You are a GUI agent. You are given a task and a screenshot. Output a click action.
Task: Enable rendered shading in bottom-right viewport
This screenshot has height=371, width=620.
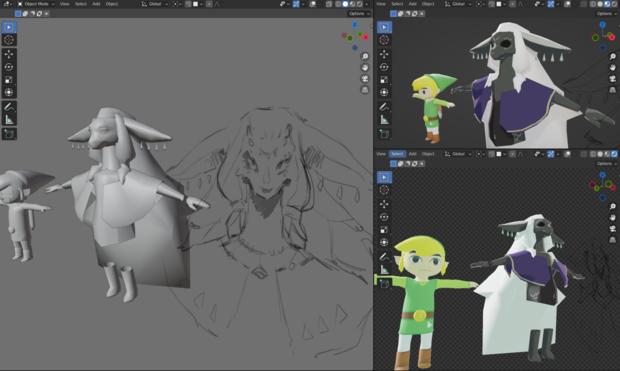click(x=614, y=154)
